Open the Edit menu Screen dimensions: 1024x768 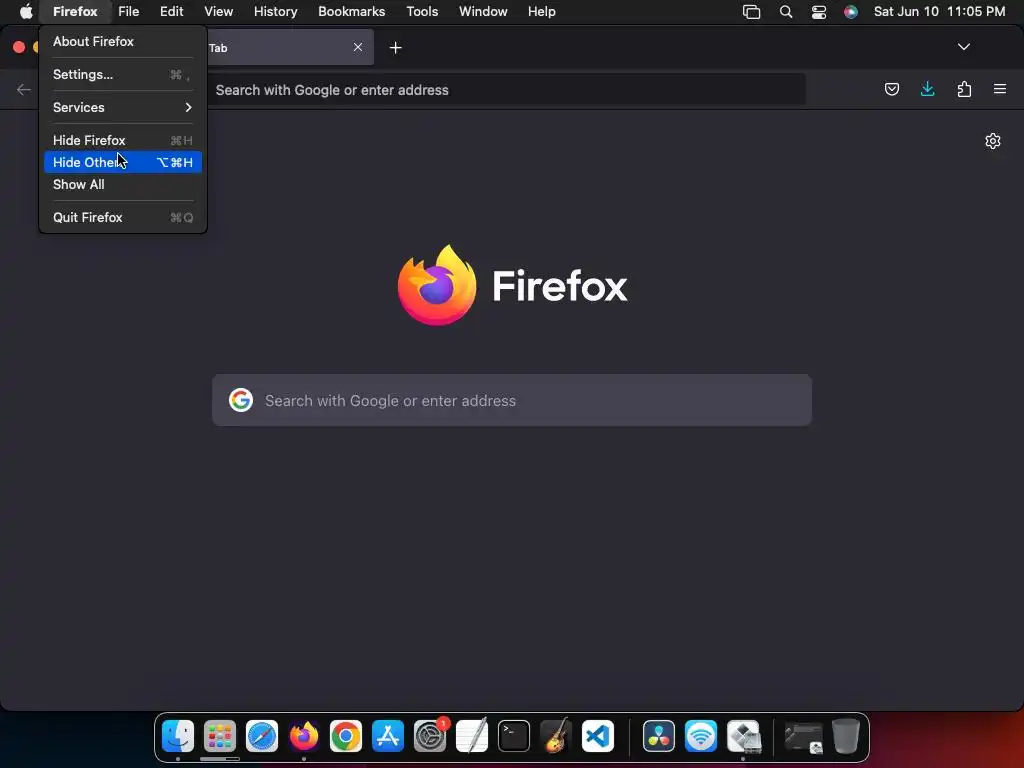click(x=172, y=11)
